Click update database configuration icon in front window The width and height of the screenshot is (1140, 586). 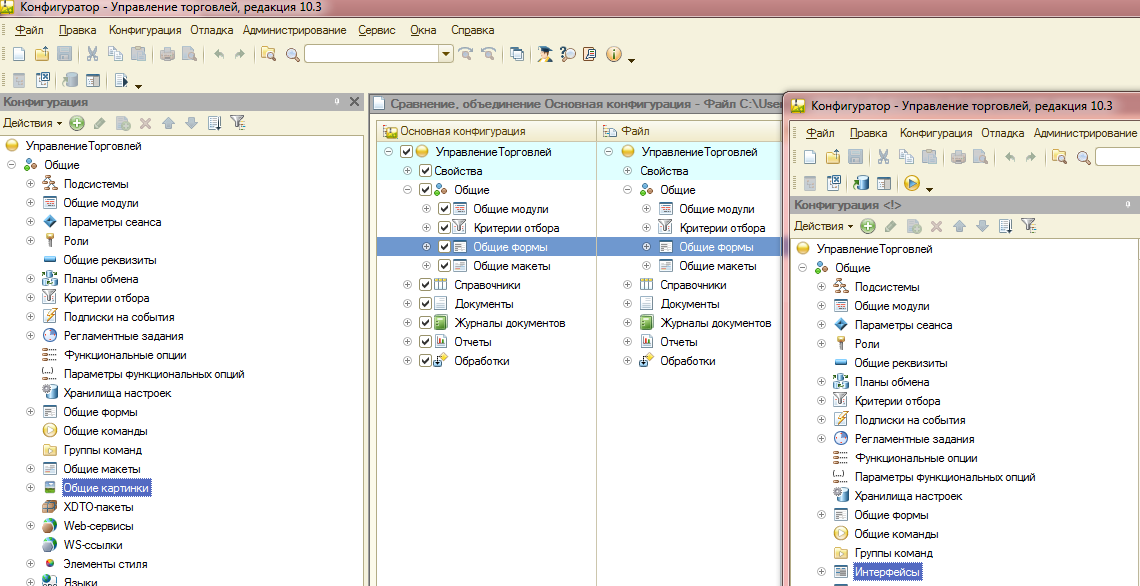coord(860,183)
